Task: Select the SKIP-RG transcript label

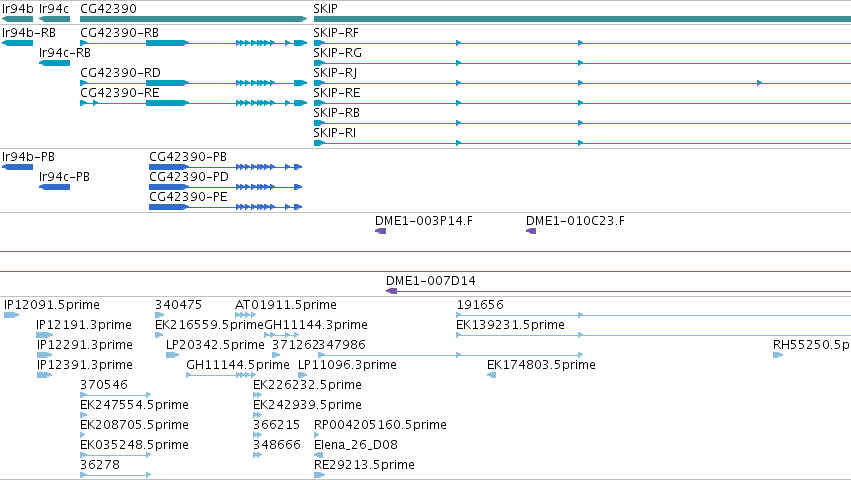Action: pos(338,53)
